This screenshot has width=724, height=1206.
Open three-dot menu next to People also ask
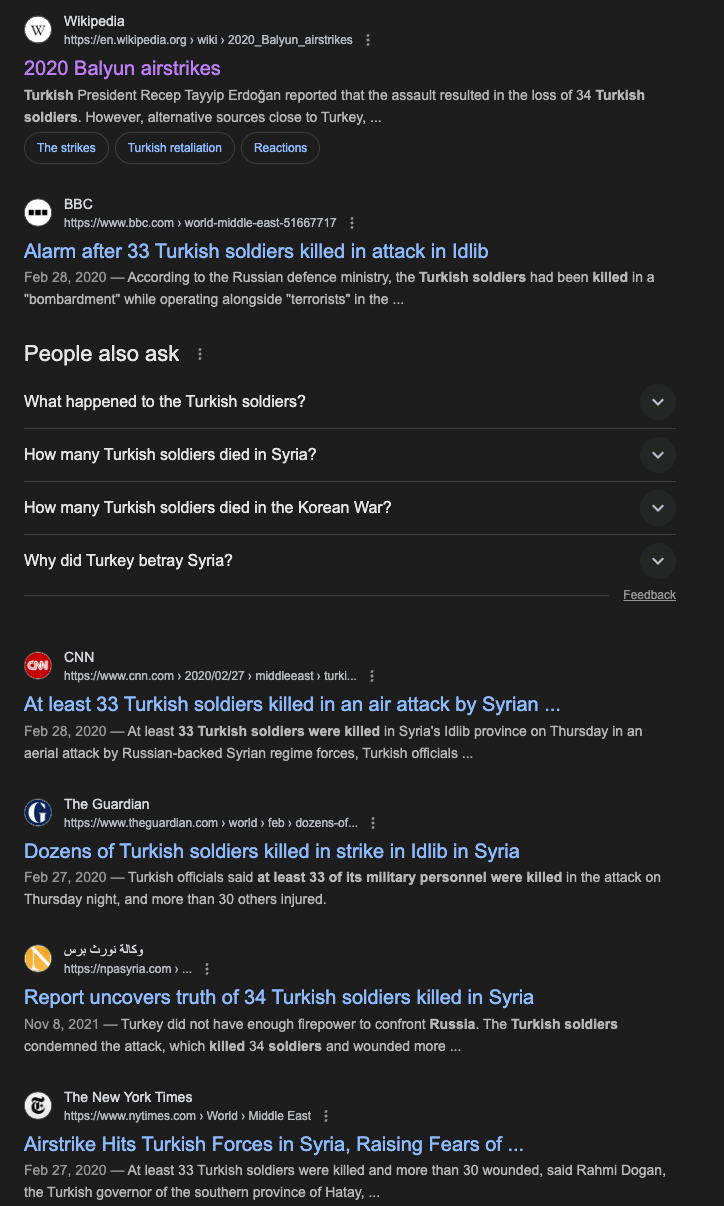tap(200, 354)
